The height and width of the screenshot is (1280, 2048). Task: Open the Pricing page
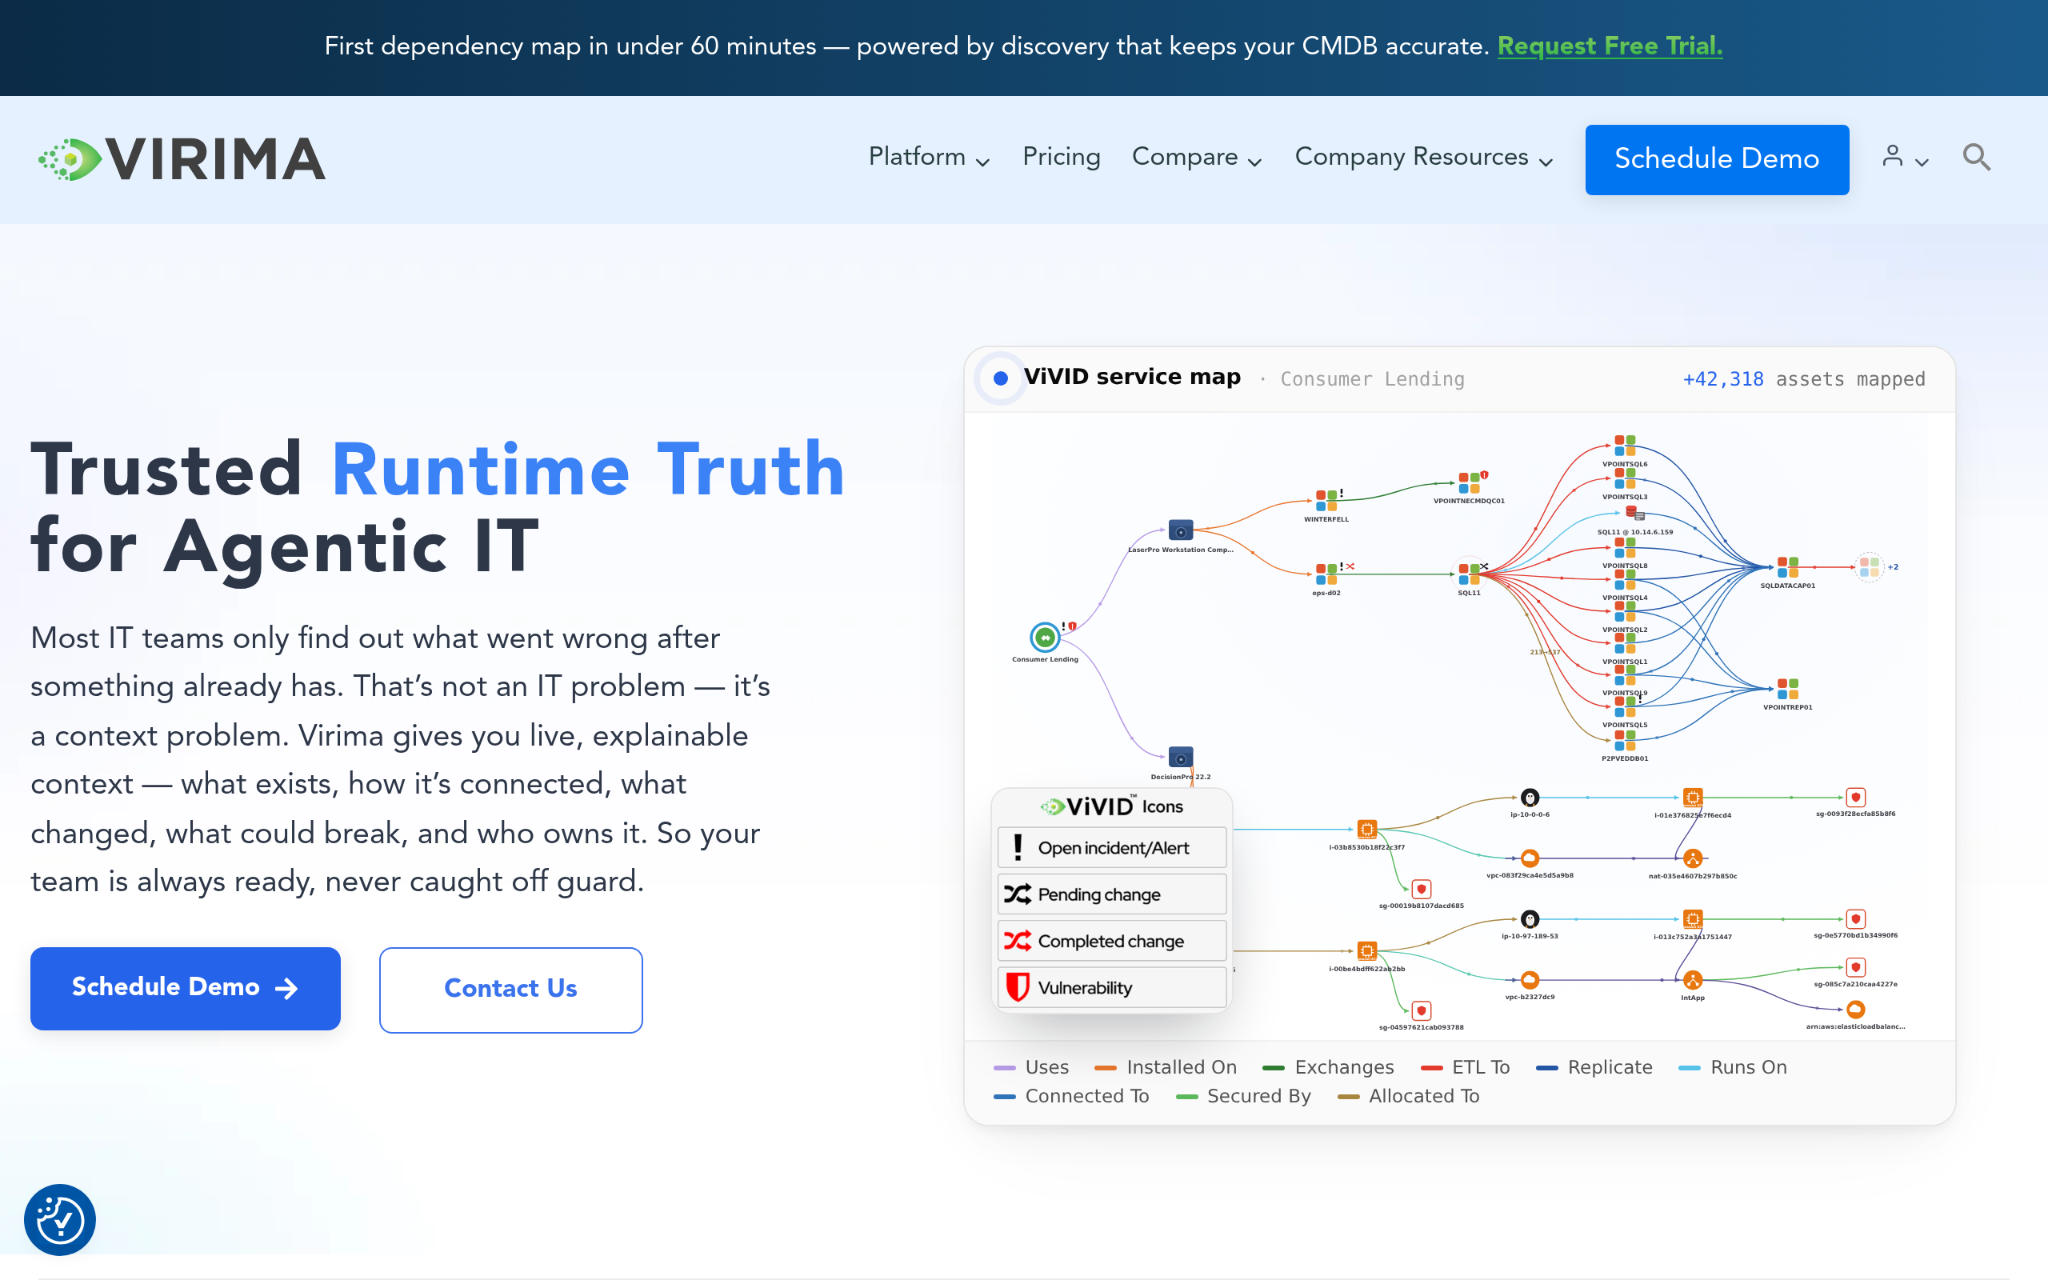click(x=1061, y=157)
